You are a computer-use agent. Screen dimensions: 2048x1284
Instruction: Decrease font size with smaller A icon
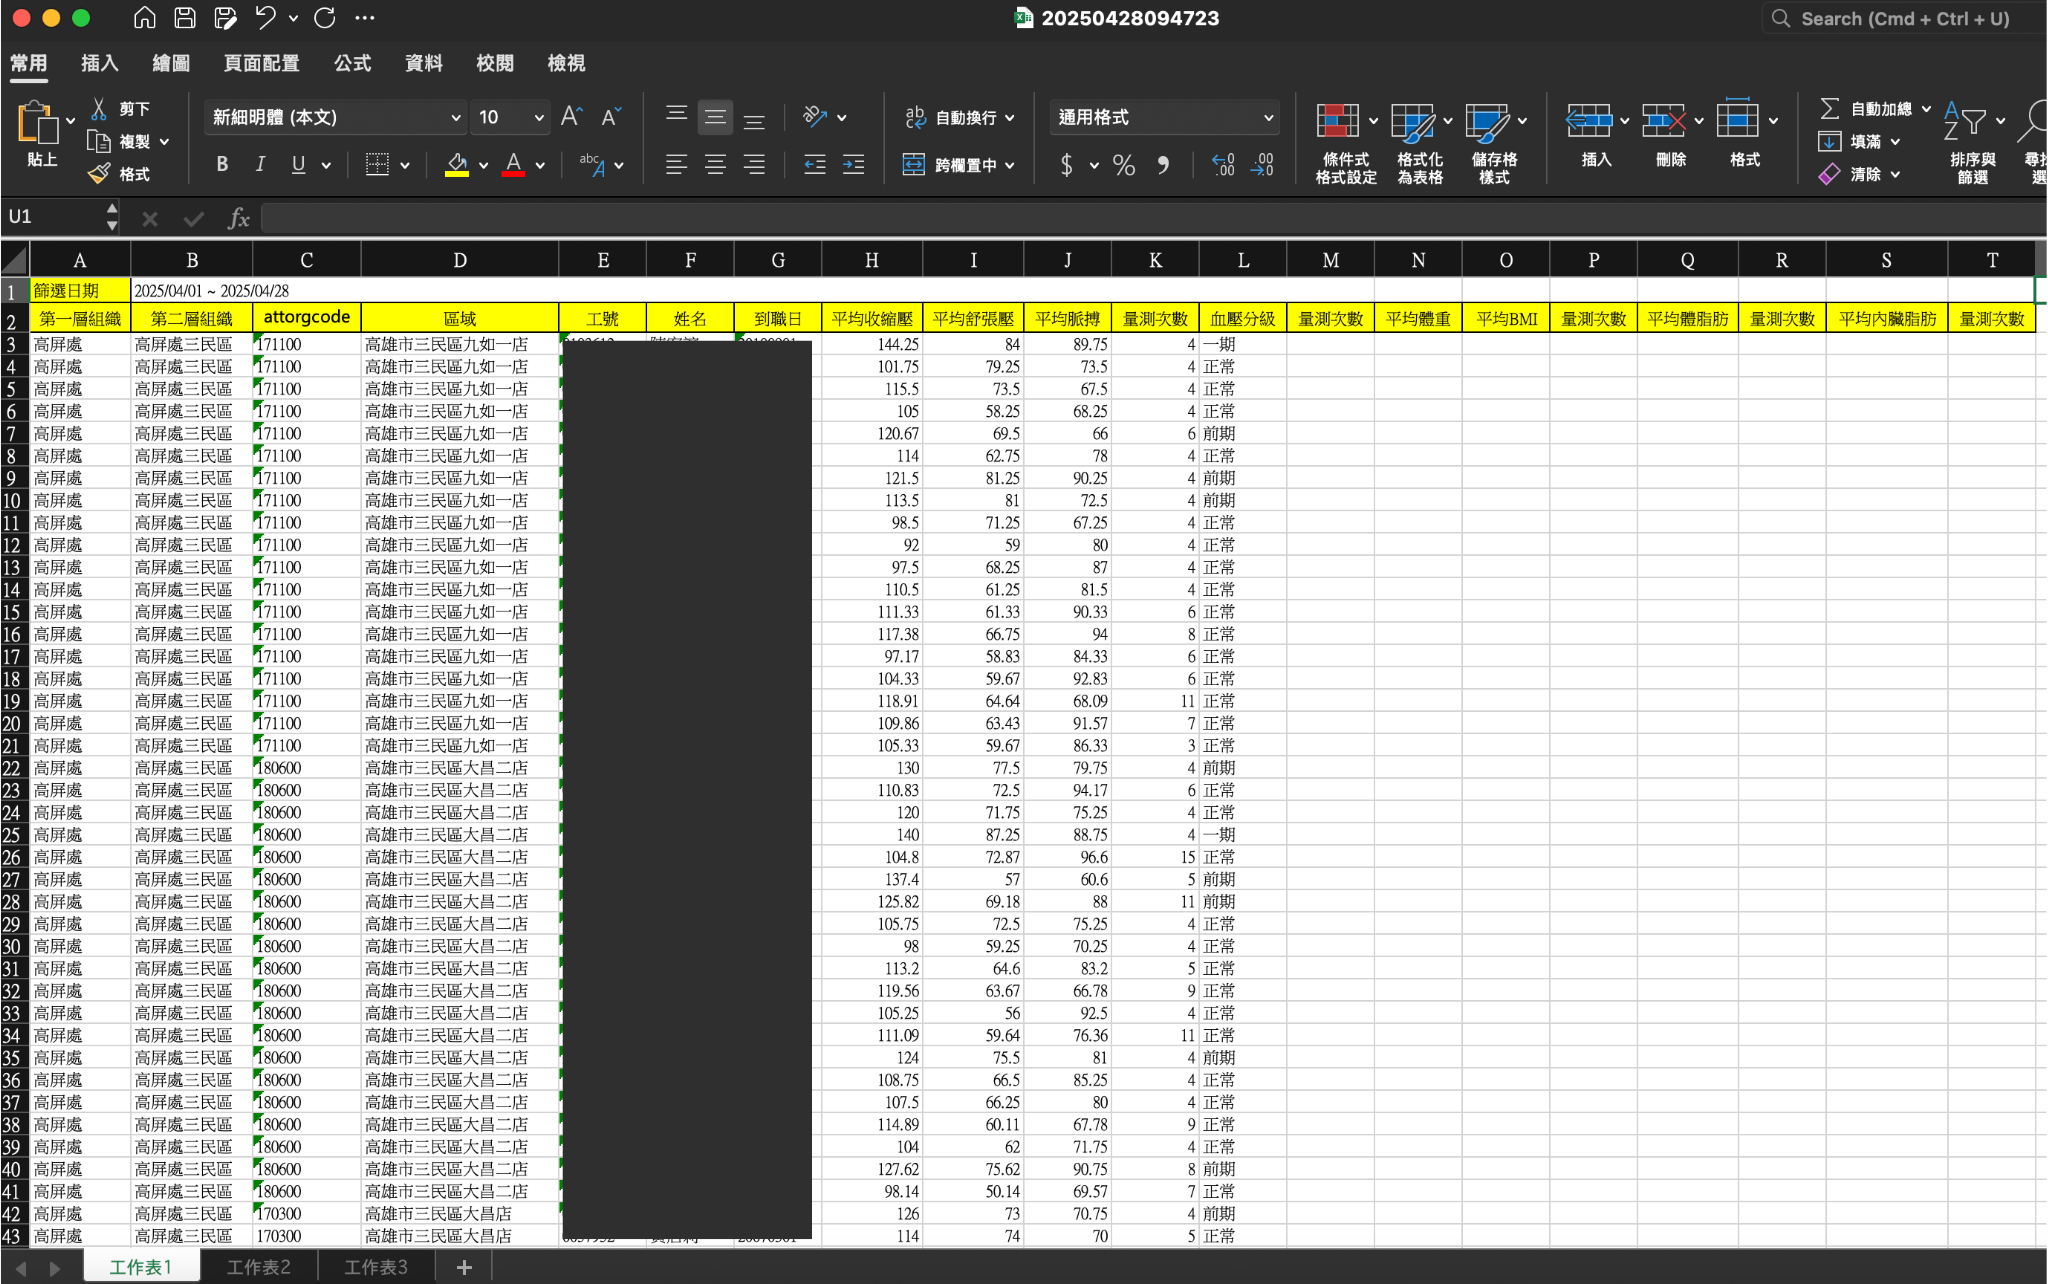click(x=611, y=117)
